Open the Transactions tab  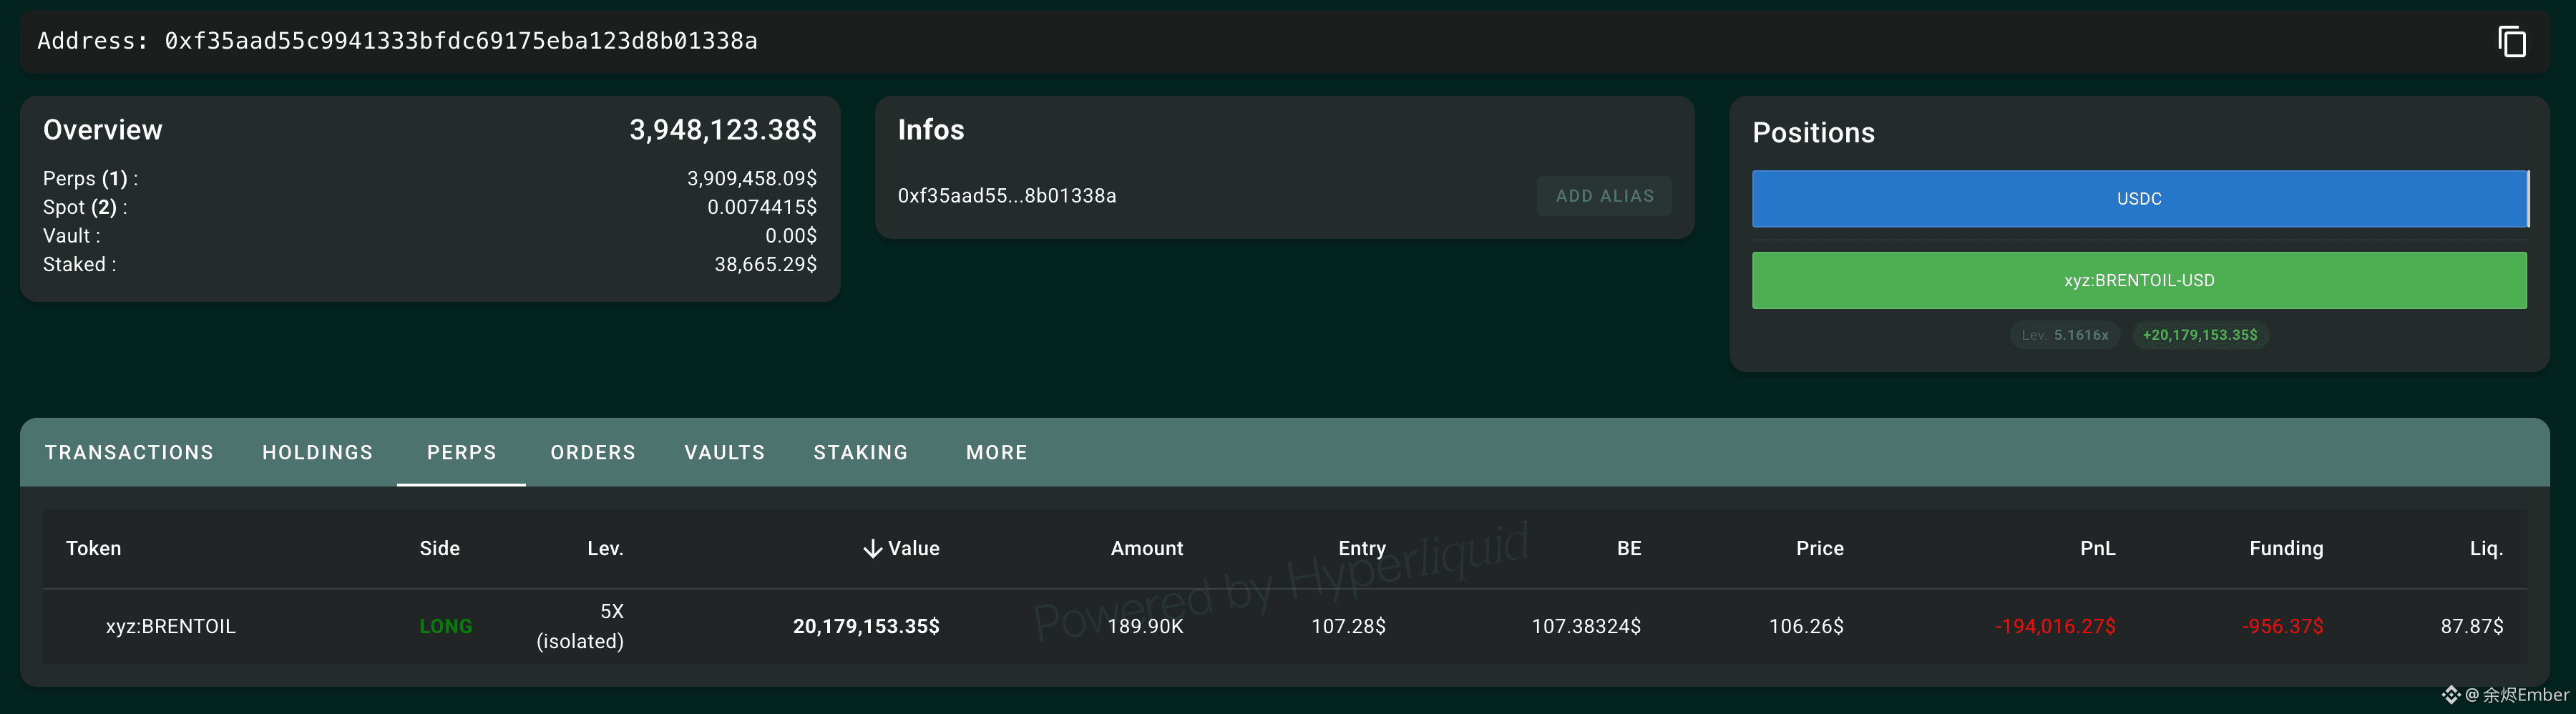pyautogui.click(x=129, y=453)
